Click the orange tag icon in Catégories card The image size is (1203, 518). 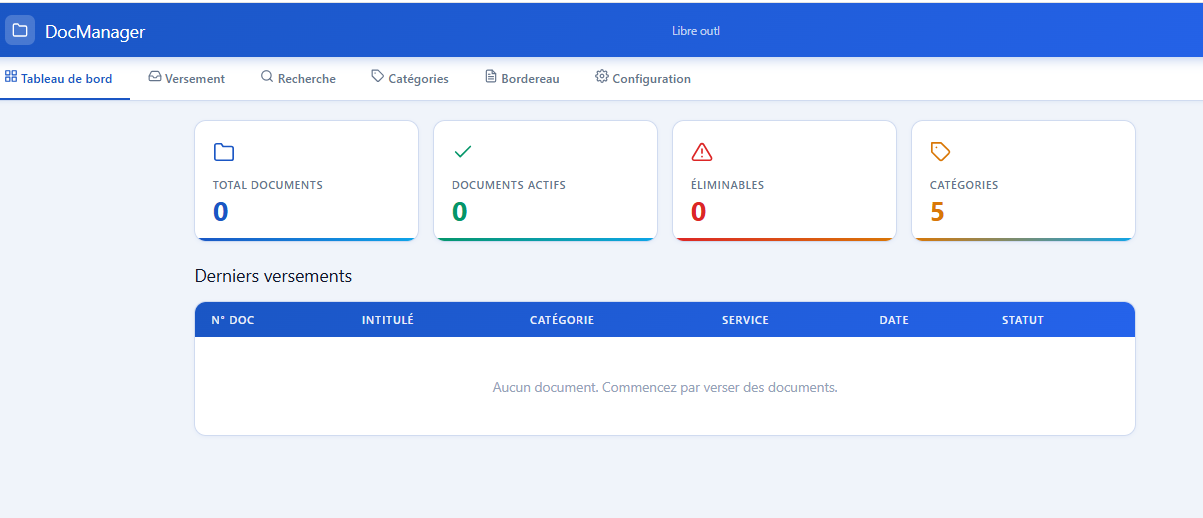tap(941, 152)
